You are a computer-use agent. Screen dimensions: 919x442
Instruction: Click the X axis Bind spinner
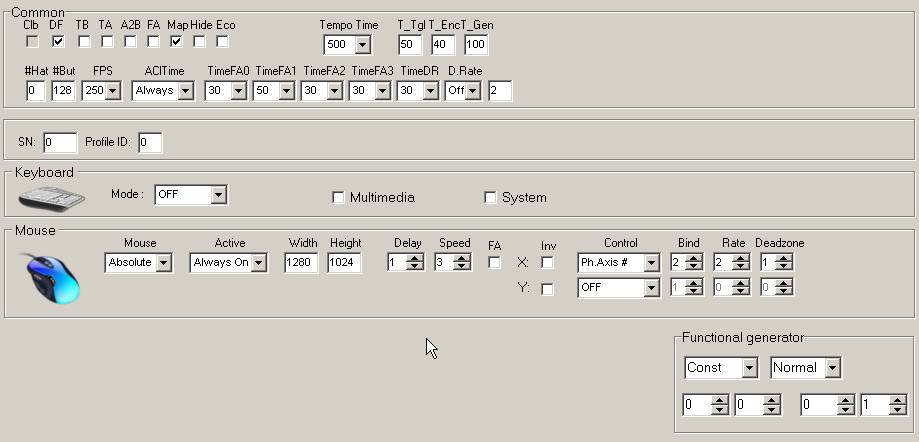(x=687, y=263)
